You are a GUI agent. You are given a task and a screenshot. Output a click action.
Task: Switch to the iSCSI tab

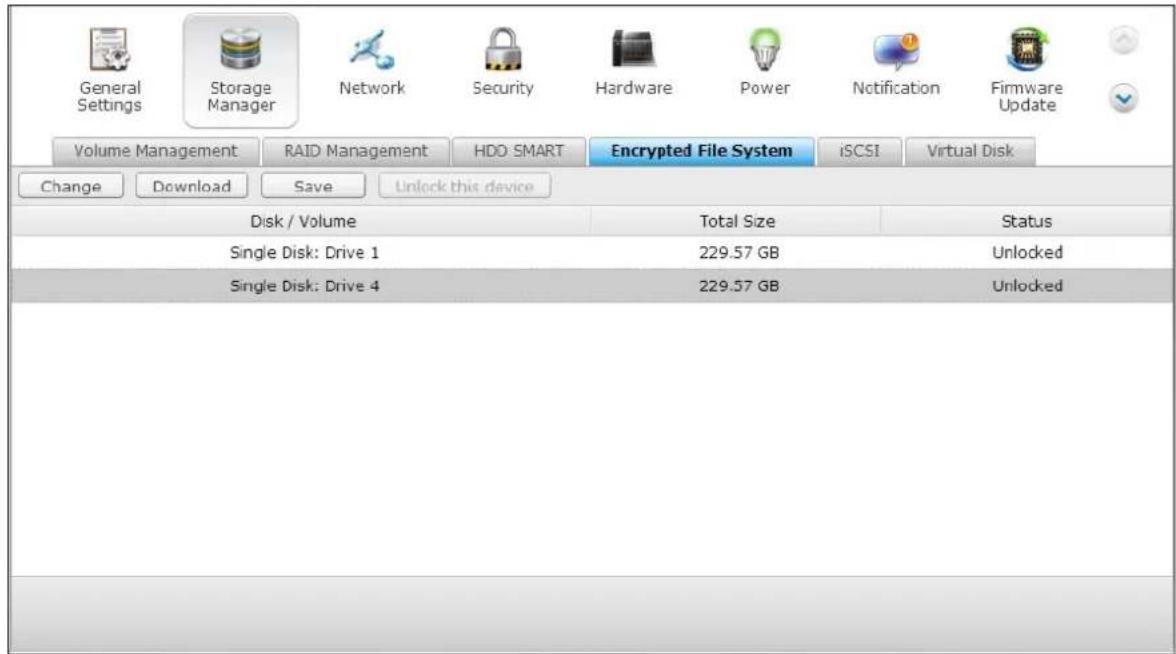point(860,151)
